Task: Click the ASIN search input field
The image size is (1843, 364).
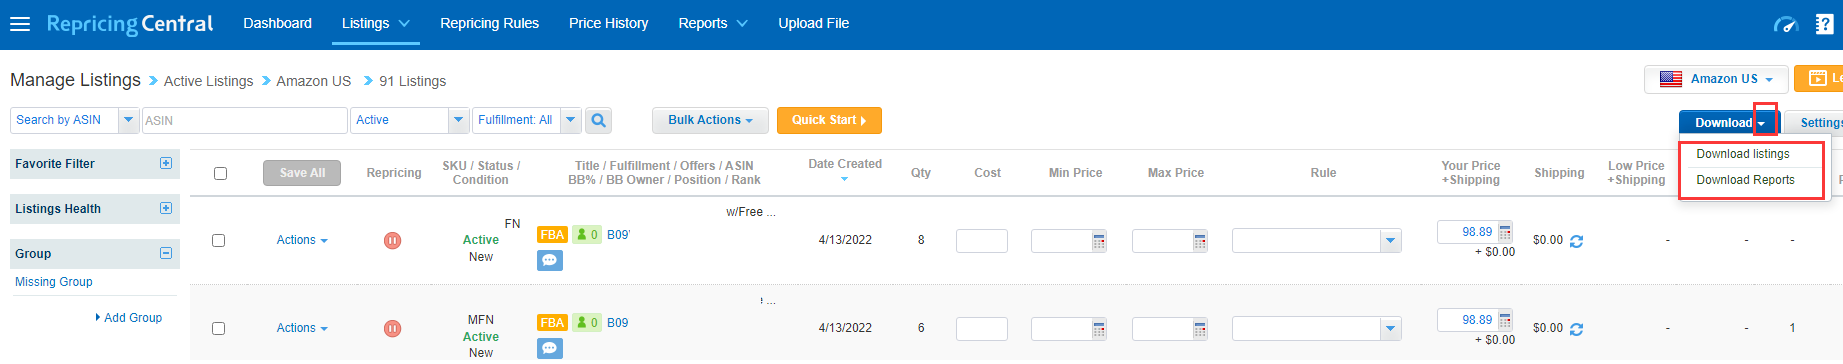Action: [244, 120]
